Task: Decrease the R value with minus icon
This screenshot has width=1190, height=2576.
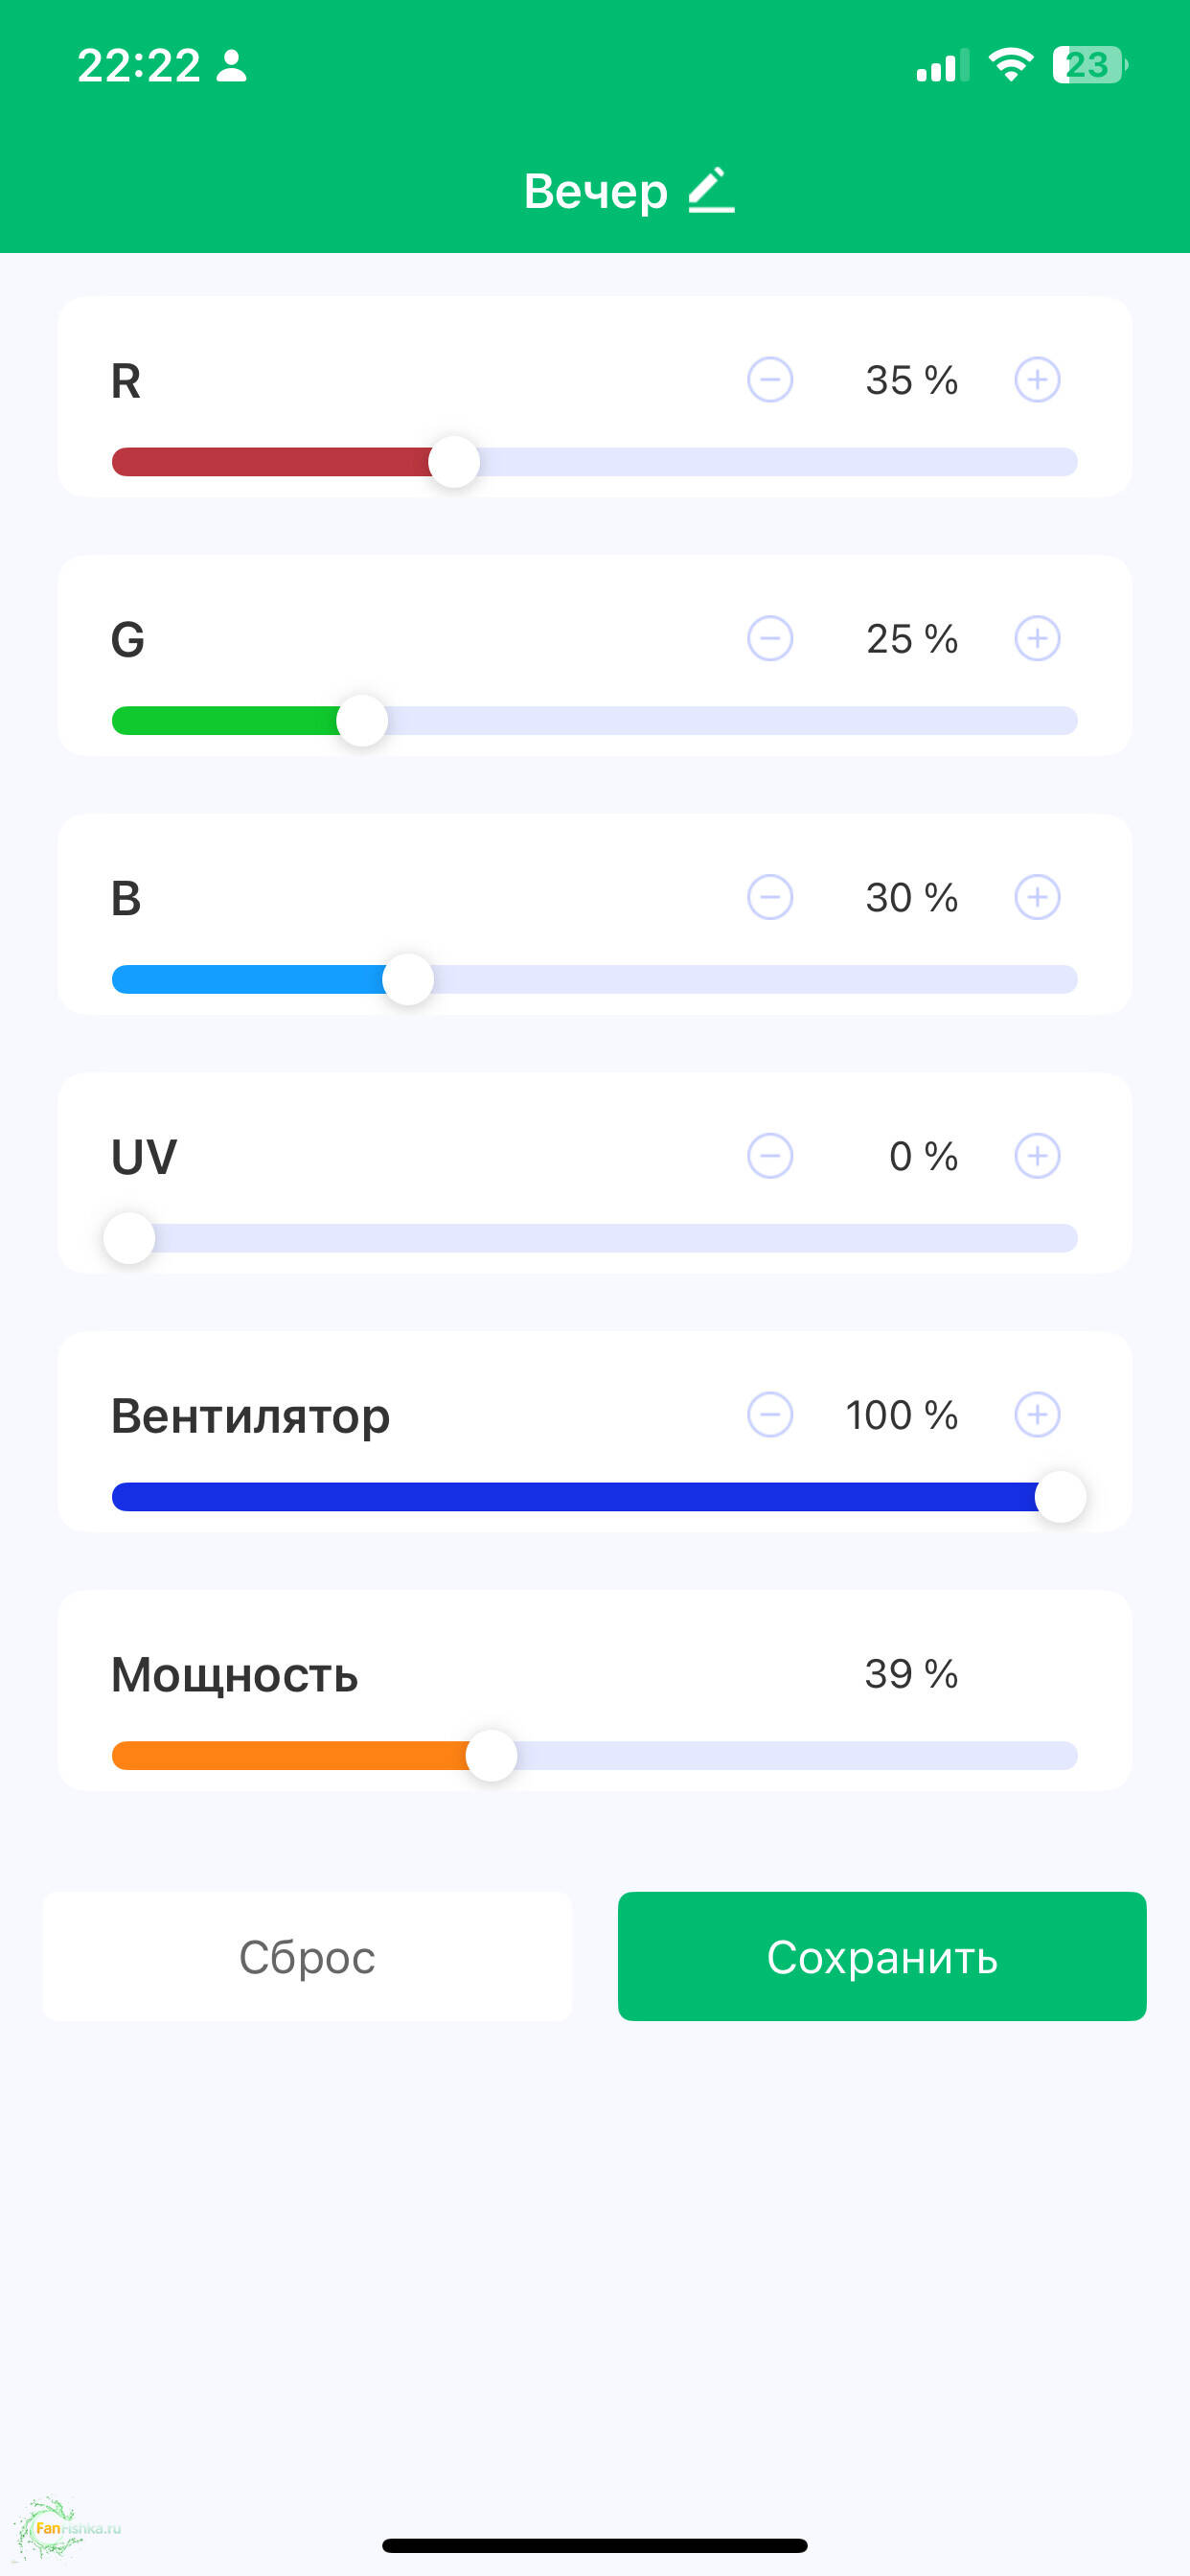Action: click(x=770, y=380)
